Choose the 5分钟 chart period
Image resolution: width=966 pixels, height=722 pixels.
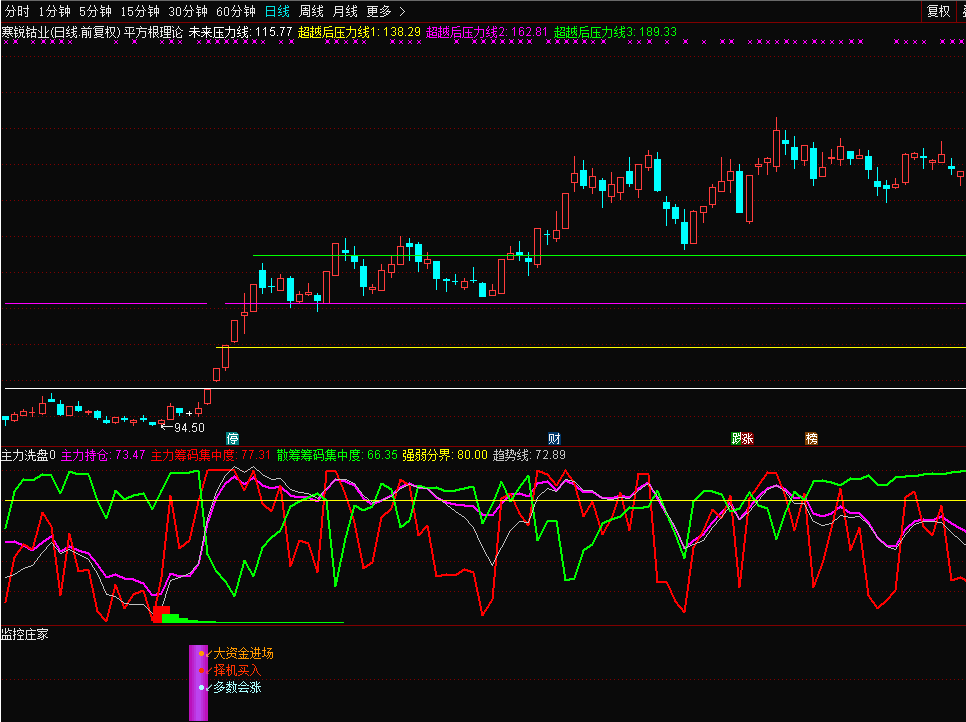click(x=95, y=11)
